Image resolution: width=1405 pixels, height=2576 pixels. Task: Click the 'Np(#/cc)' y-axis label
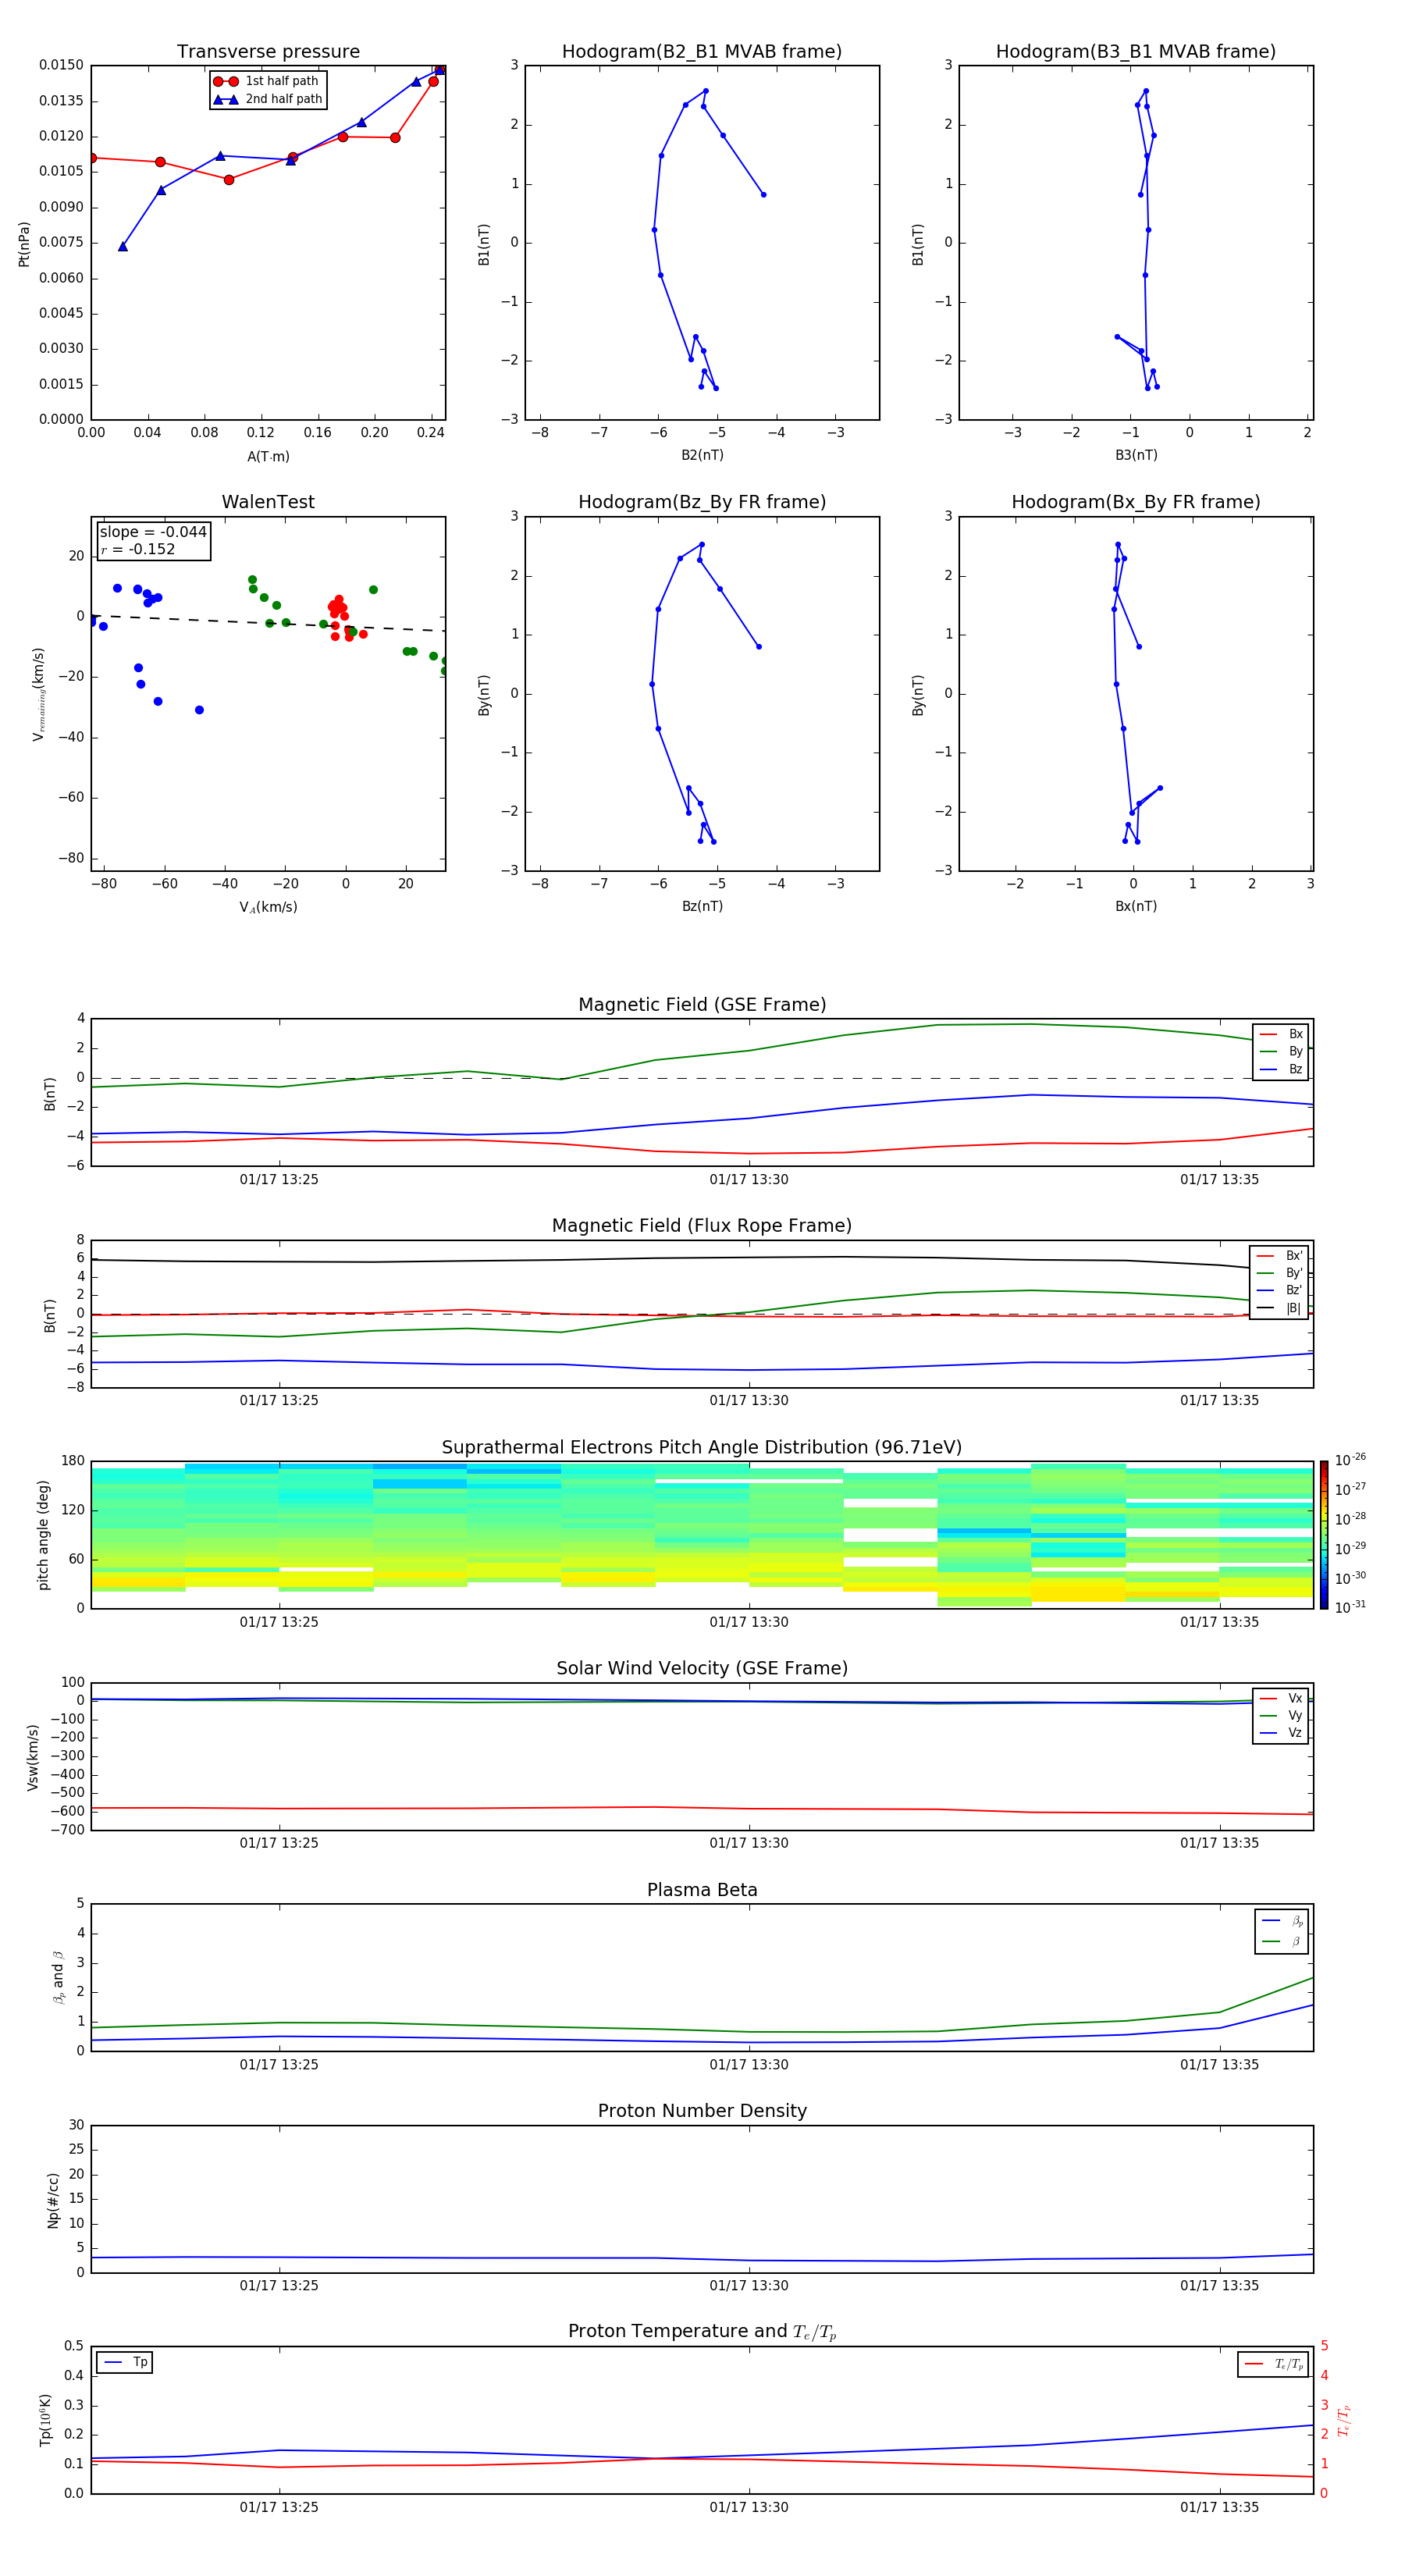53,2199
